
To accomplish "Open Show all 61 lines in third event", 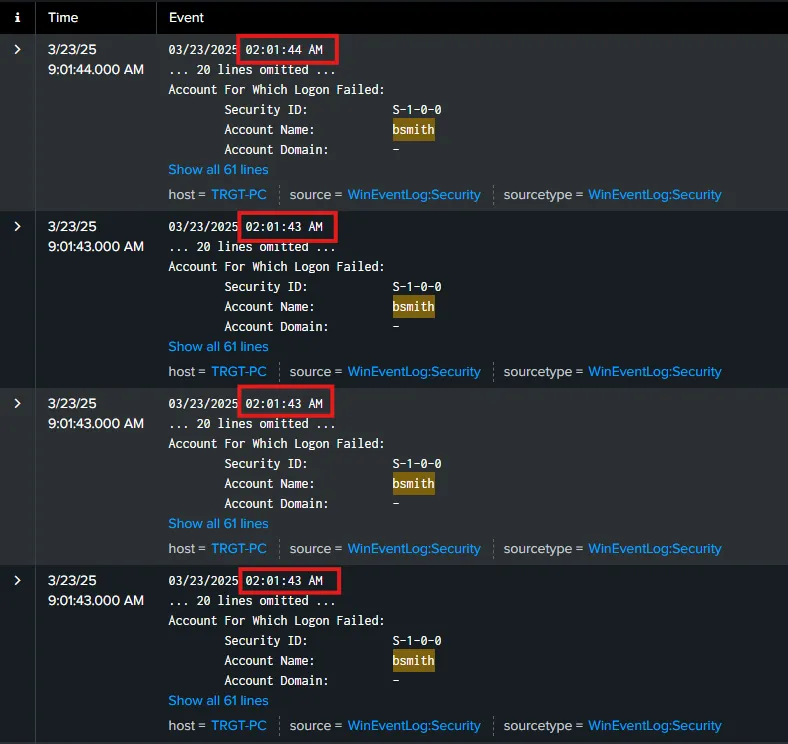I will point(218,524).
